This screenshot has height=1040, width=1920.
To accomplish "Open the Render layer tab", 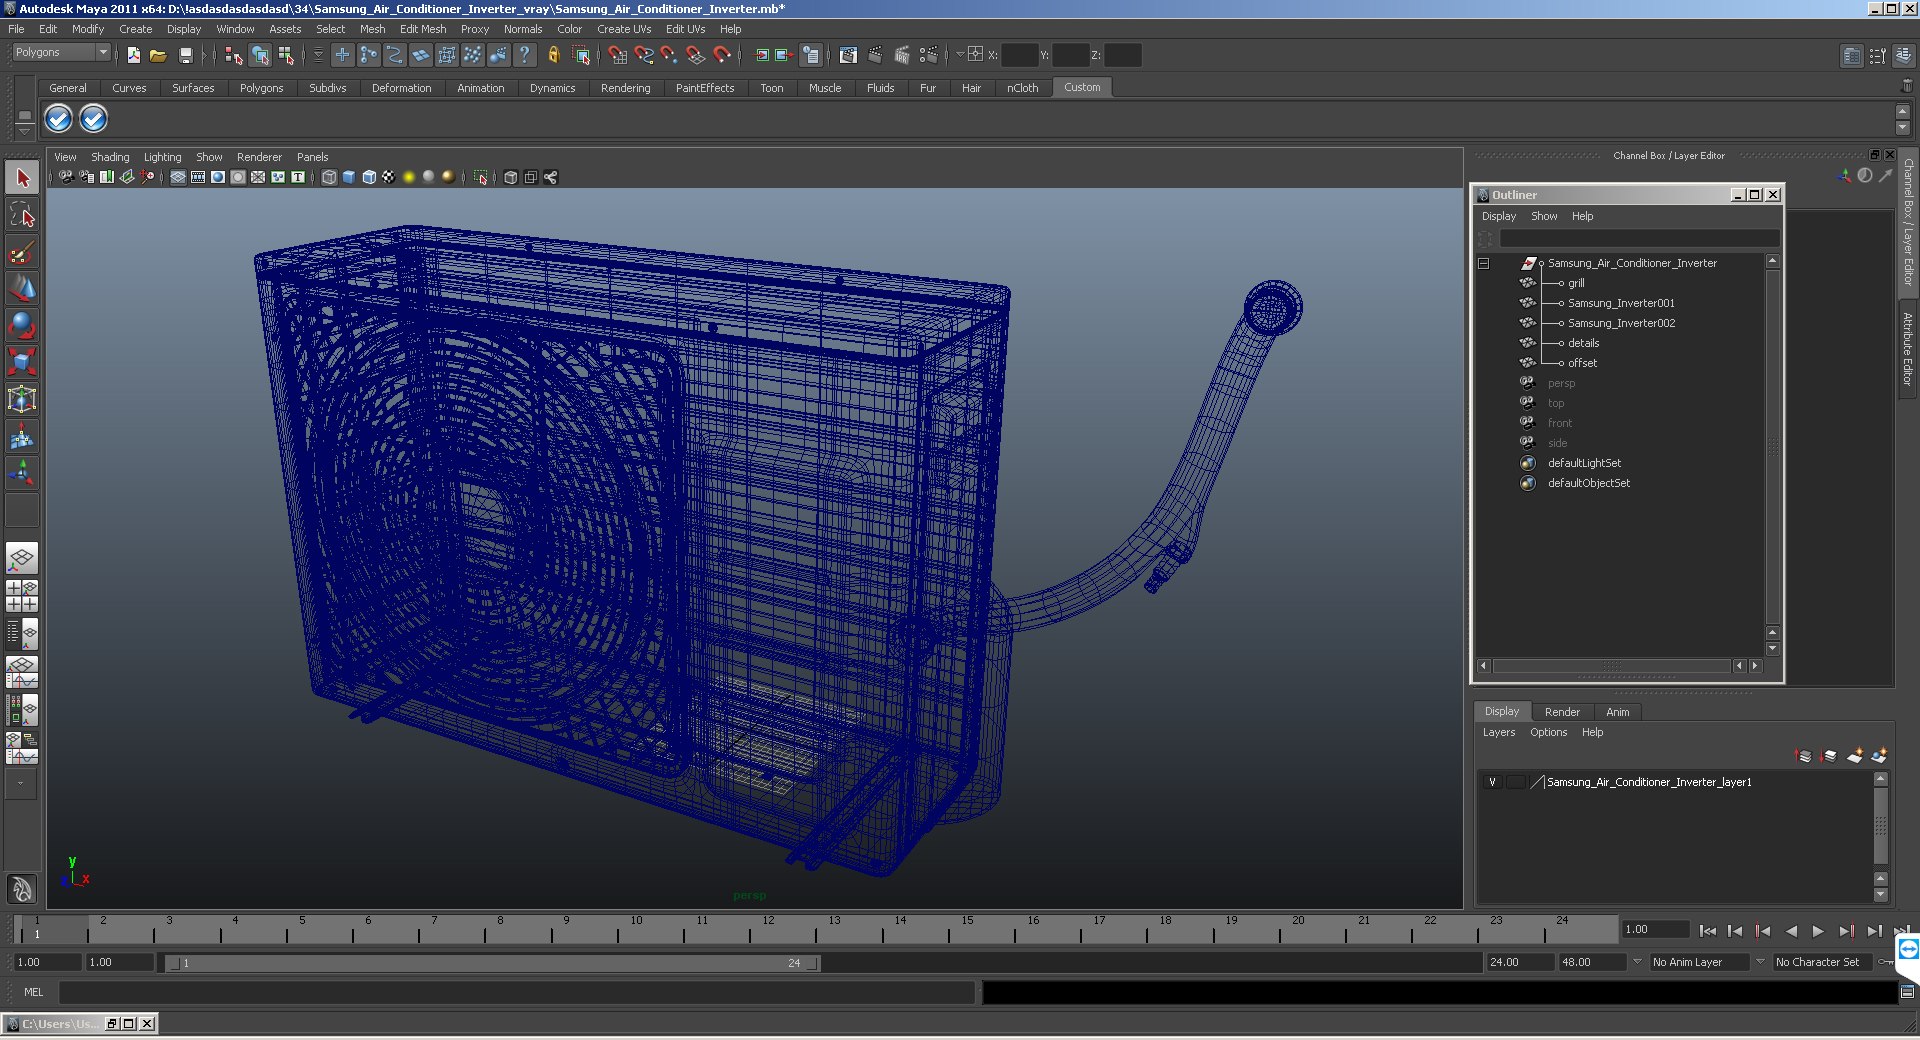I will 1562,712.
